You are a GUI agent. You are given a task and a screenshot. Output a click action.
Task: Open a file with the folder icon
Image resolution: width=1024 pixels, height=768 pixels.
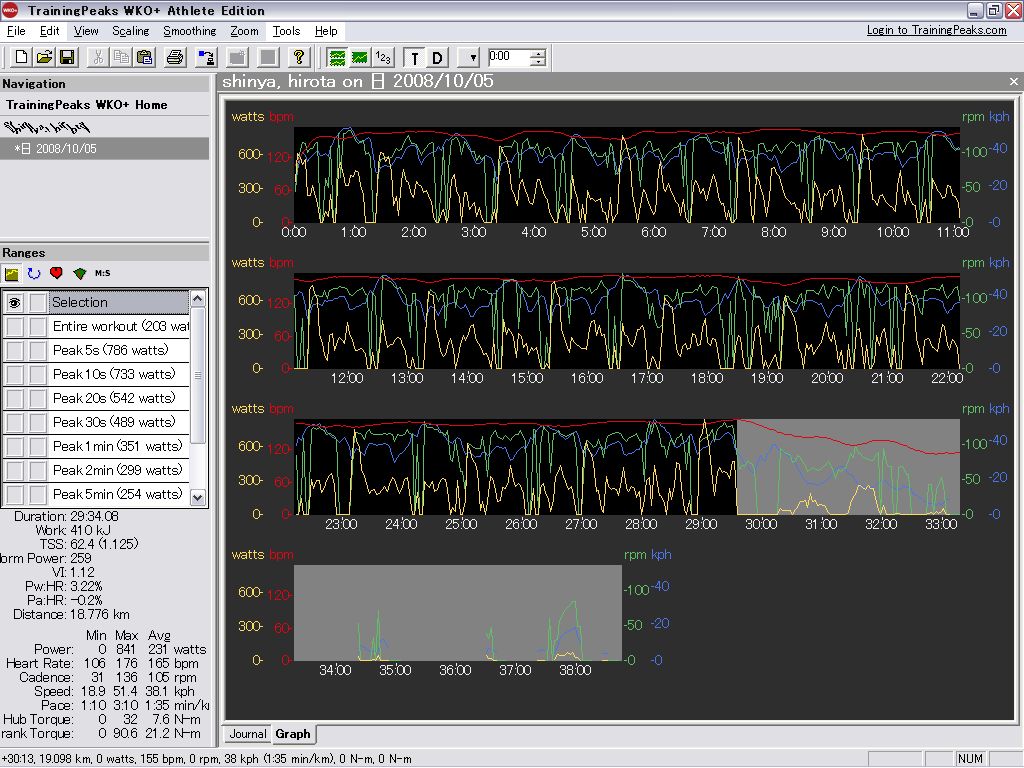(44, 57)
